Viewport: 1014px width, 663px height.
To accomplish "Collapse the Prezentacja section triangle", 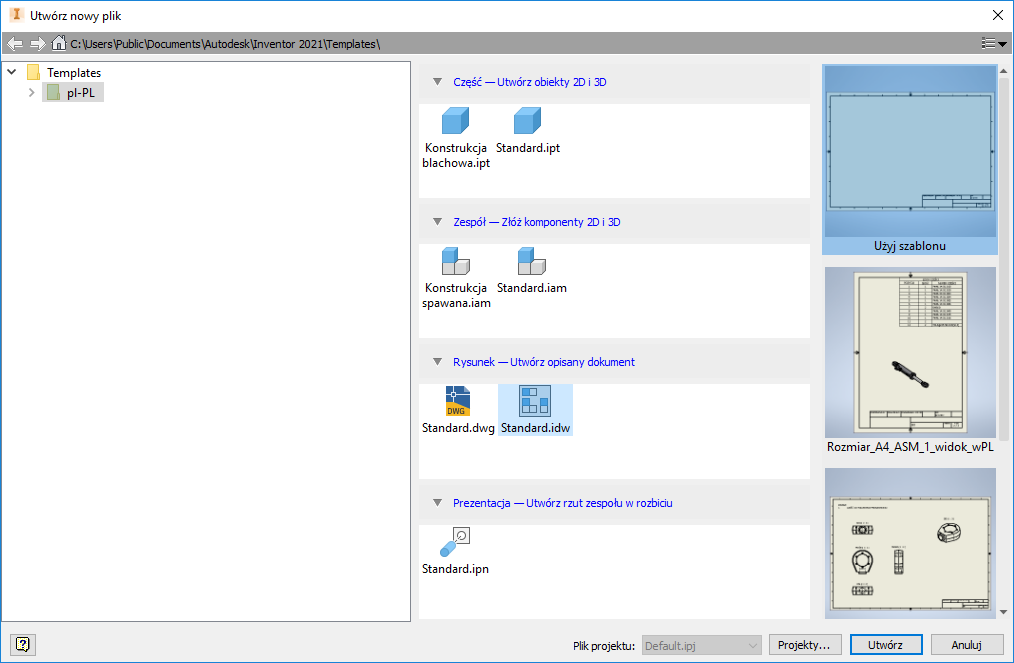I will 437,503.
